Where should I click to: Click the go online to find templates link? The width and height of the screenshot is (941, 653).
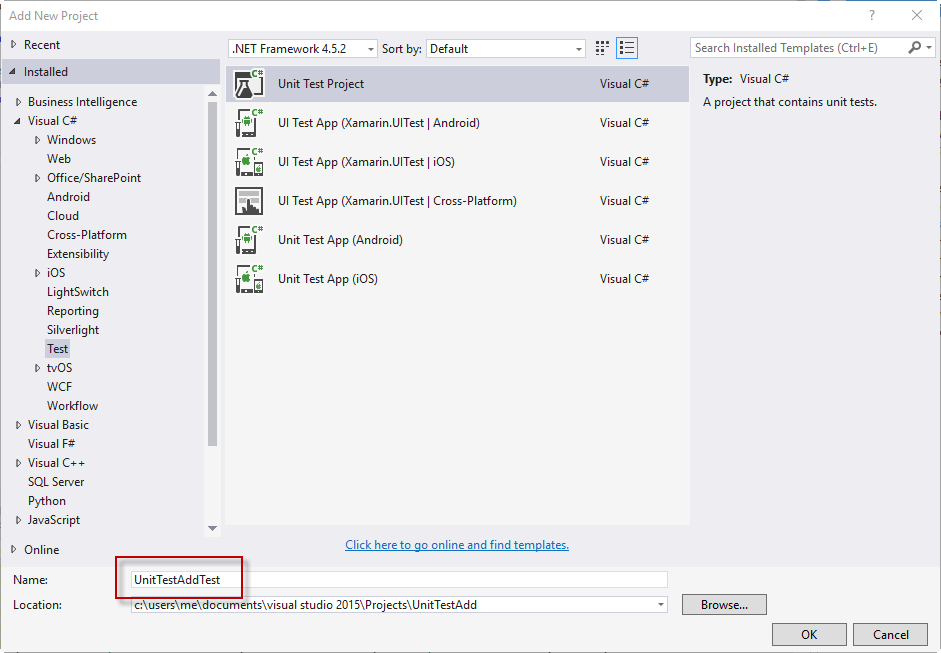tap(456, 544)
